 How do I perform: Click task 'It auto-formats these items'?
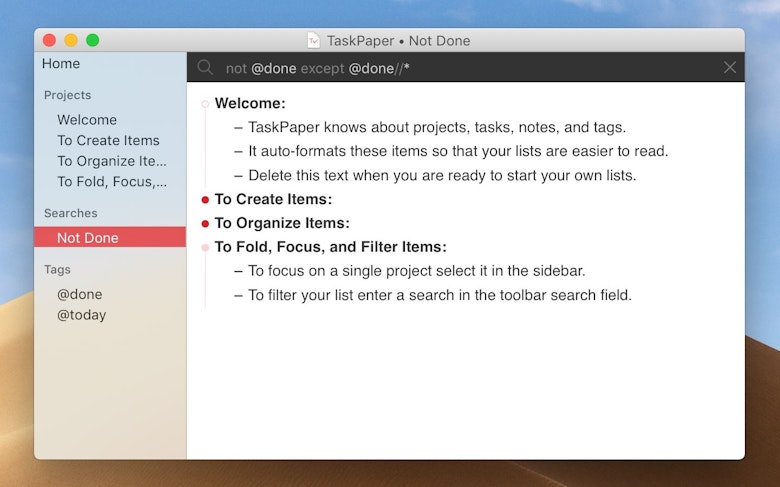click(x=458, y=151)
